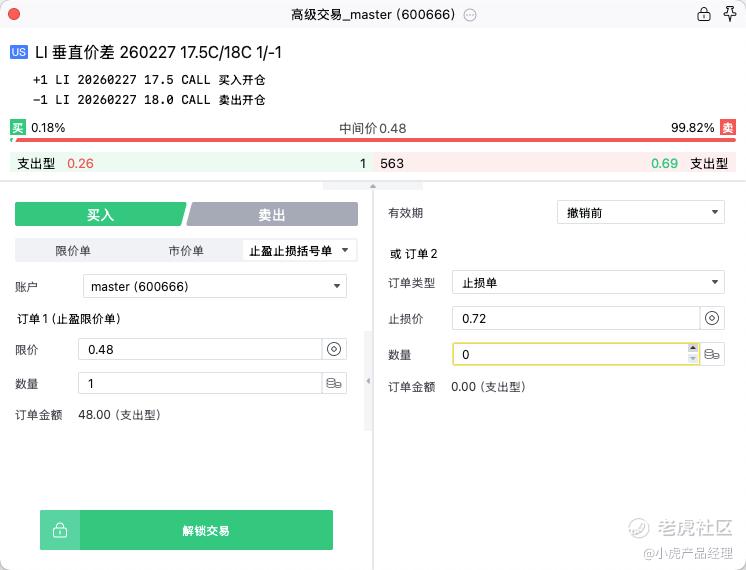Click the 0.69 ask price
Viewport: 746px width, 570px height.
664,163
